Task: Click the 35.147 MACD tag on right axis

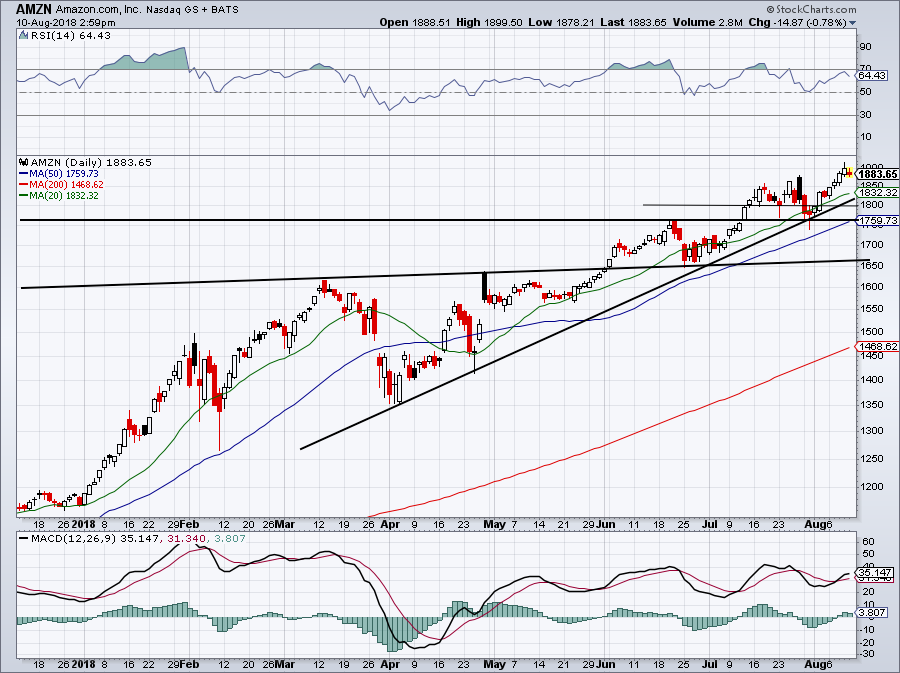Action: coord(876,573)
